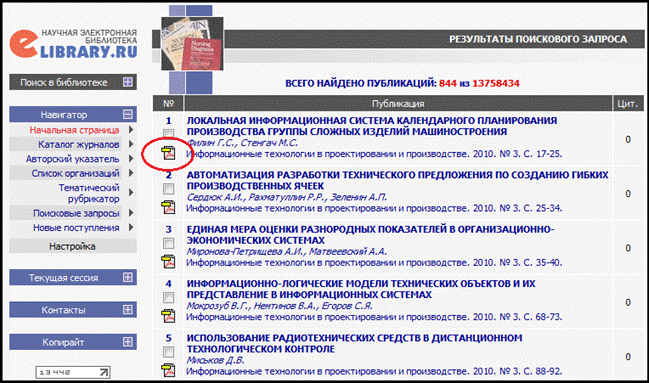Open PDF icon for Сердюк А.И. article
This screenshot has height=383, width=649.
(x=168, y=207)
